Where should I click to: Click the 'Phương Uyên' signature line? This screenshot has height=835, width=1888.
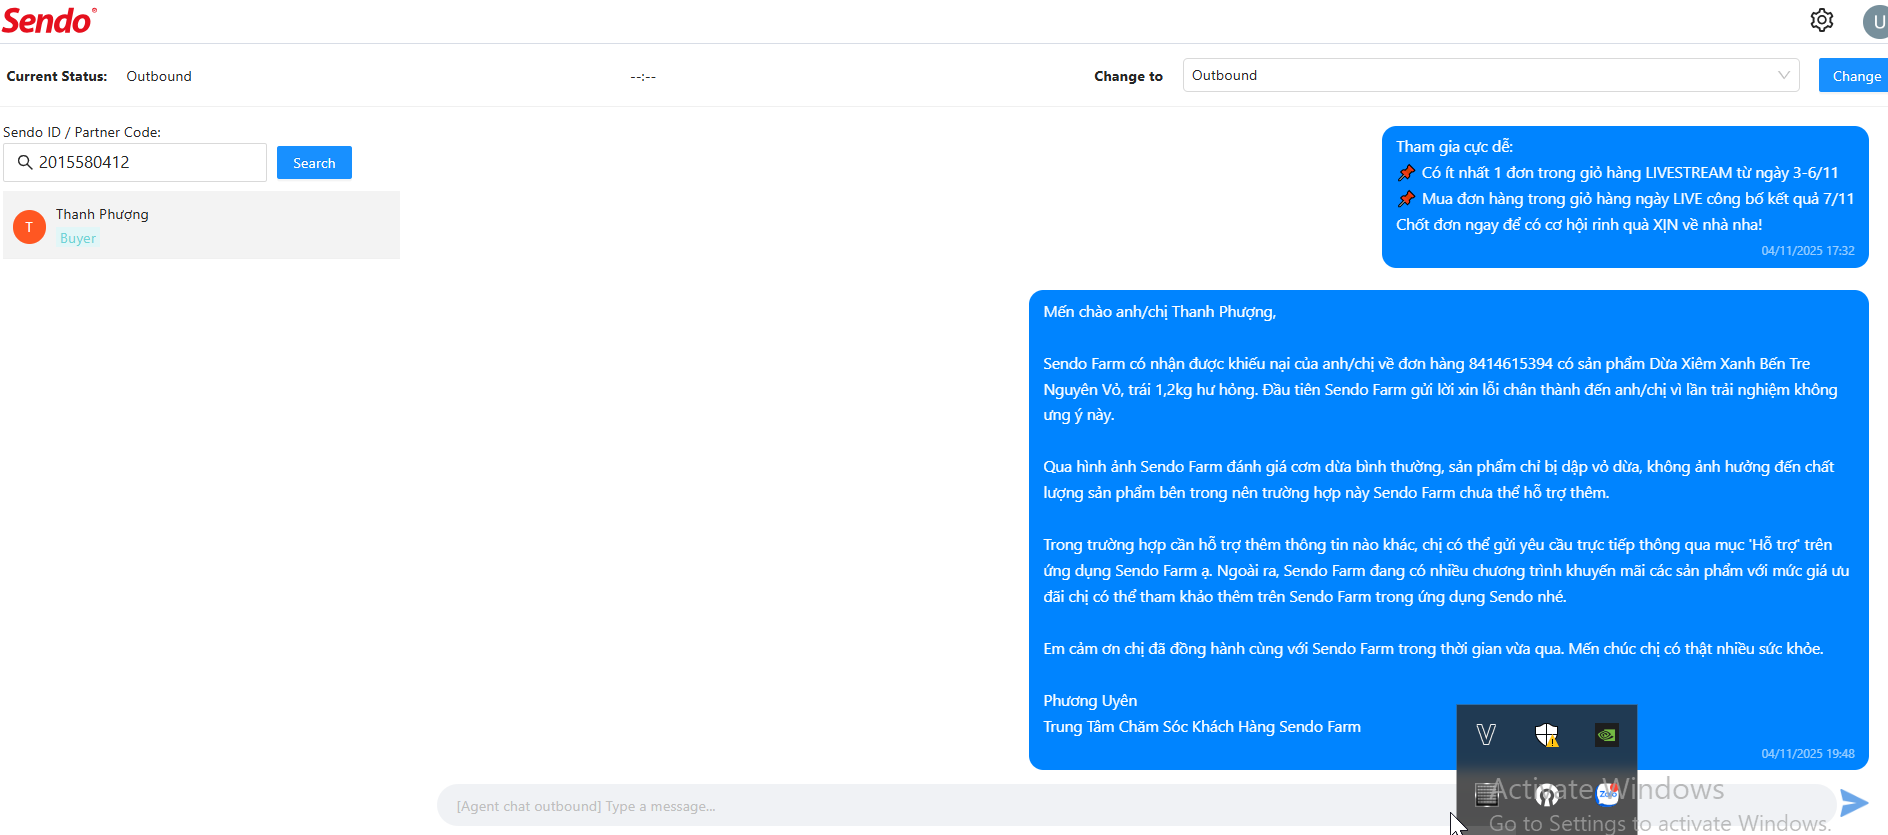[1090, 701]
